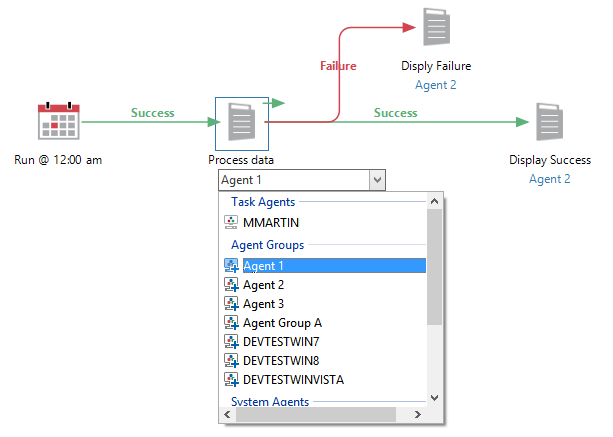The width and height of the screenshot is (613, 437).
Task: Click the Run @ 12:00 am calendar icon
Action: [57, 121]
